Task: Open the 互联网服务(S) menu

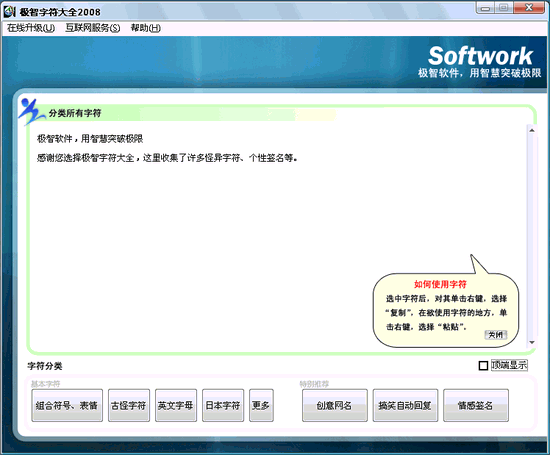Action: 93,28
